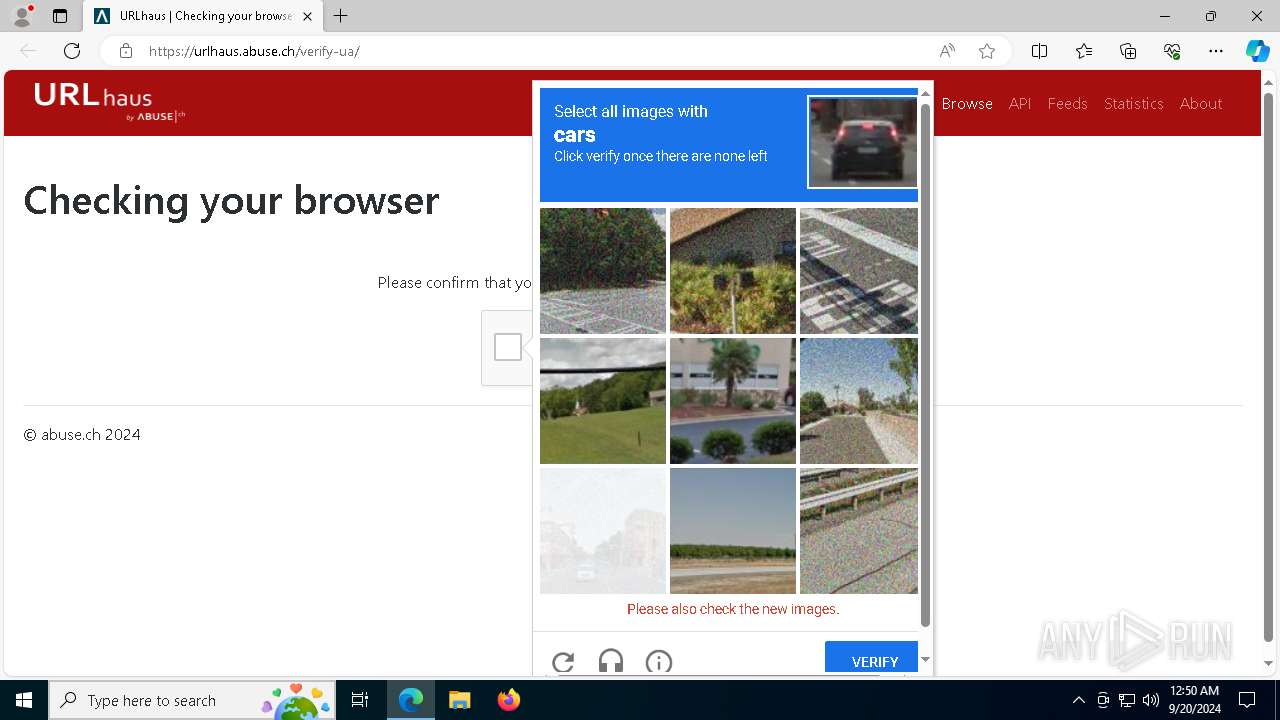Open the Browse menu on URLhaus
Viewport: 1280px width, 720px height.
(x=967, y=103)
